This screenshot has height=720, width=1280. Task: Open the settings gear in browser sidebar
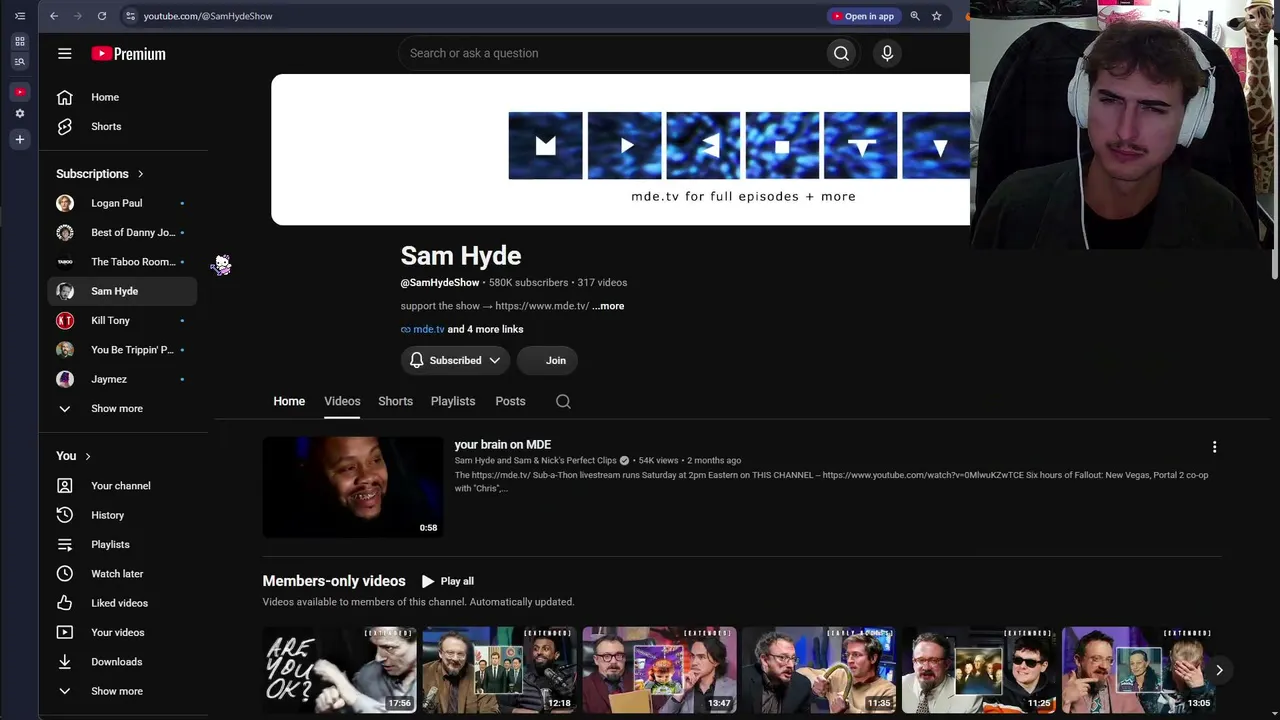point(19,114)
